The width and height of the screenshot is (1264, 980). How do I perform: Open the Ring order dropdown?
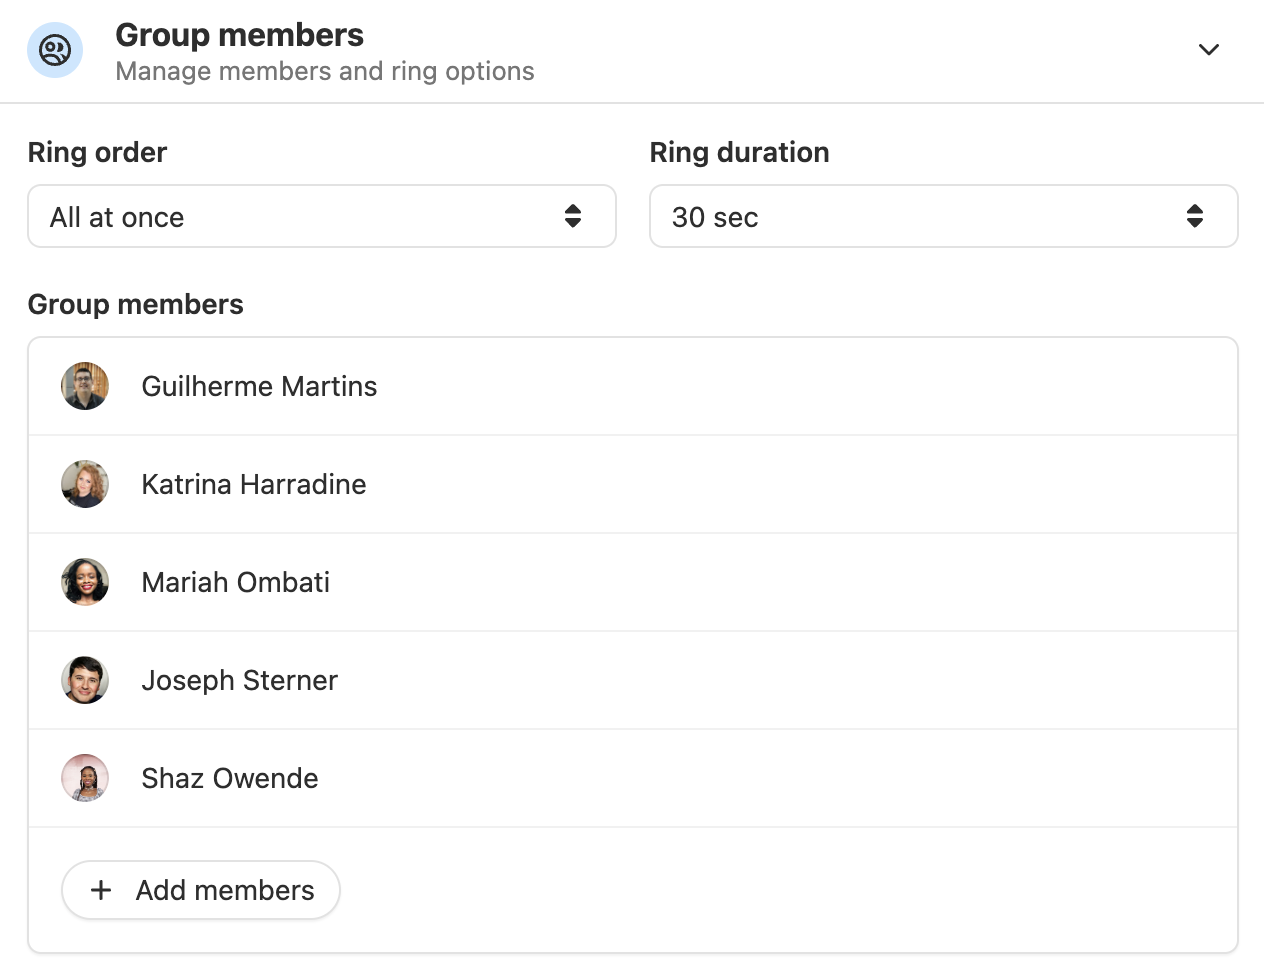(322, 216)
